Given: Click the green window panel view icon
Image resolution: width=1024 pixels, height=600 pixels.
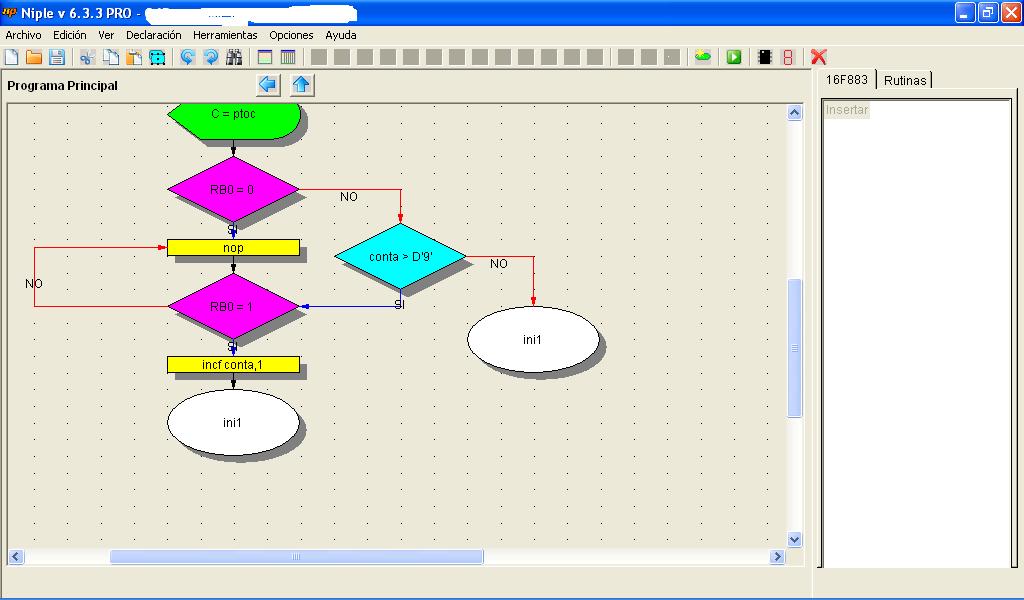Looking at the screenshot, I should (264, 57).
